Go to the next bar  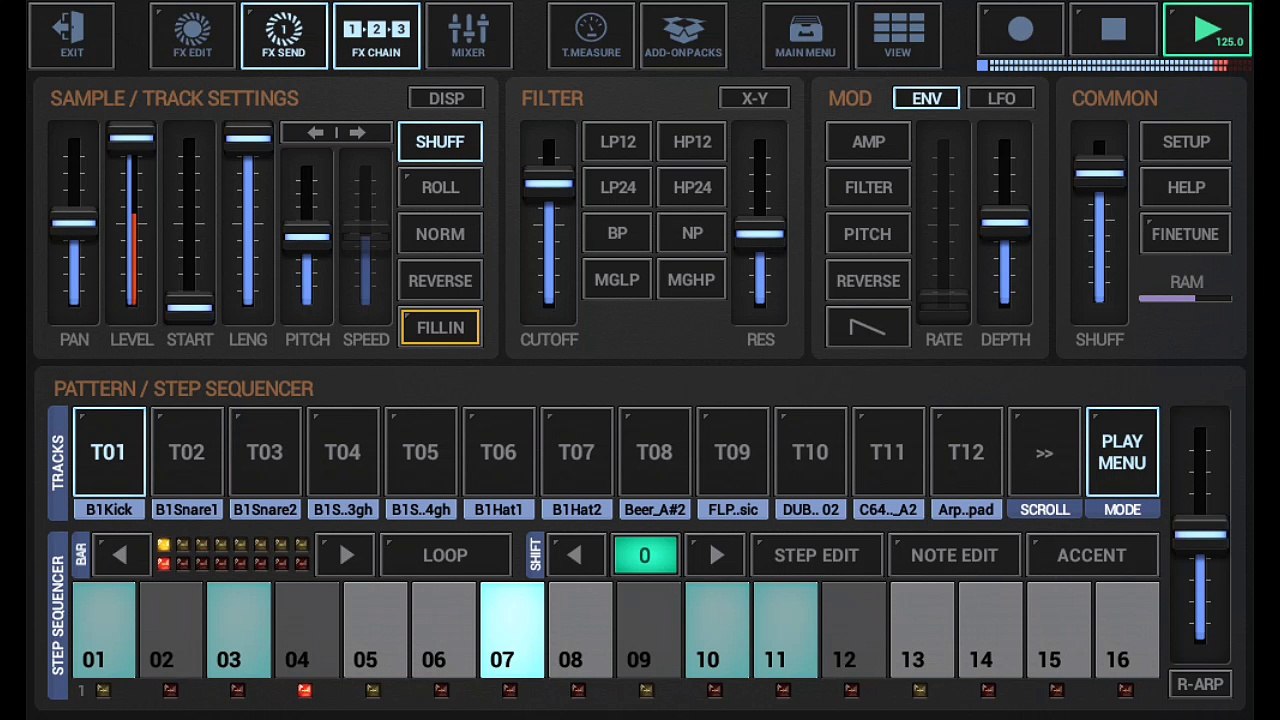[x=345, y=555]
